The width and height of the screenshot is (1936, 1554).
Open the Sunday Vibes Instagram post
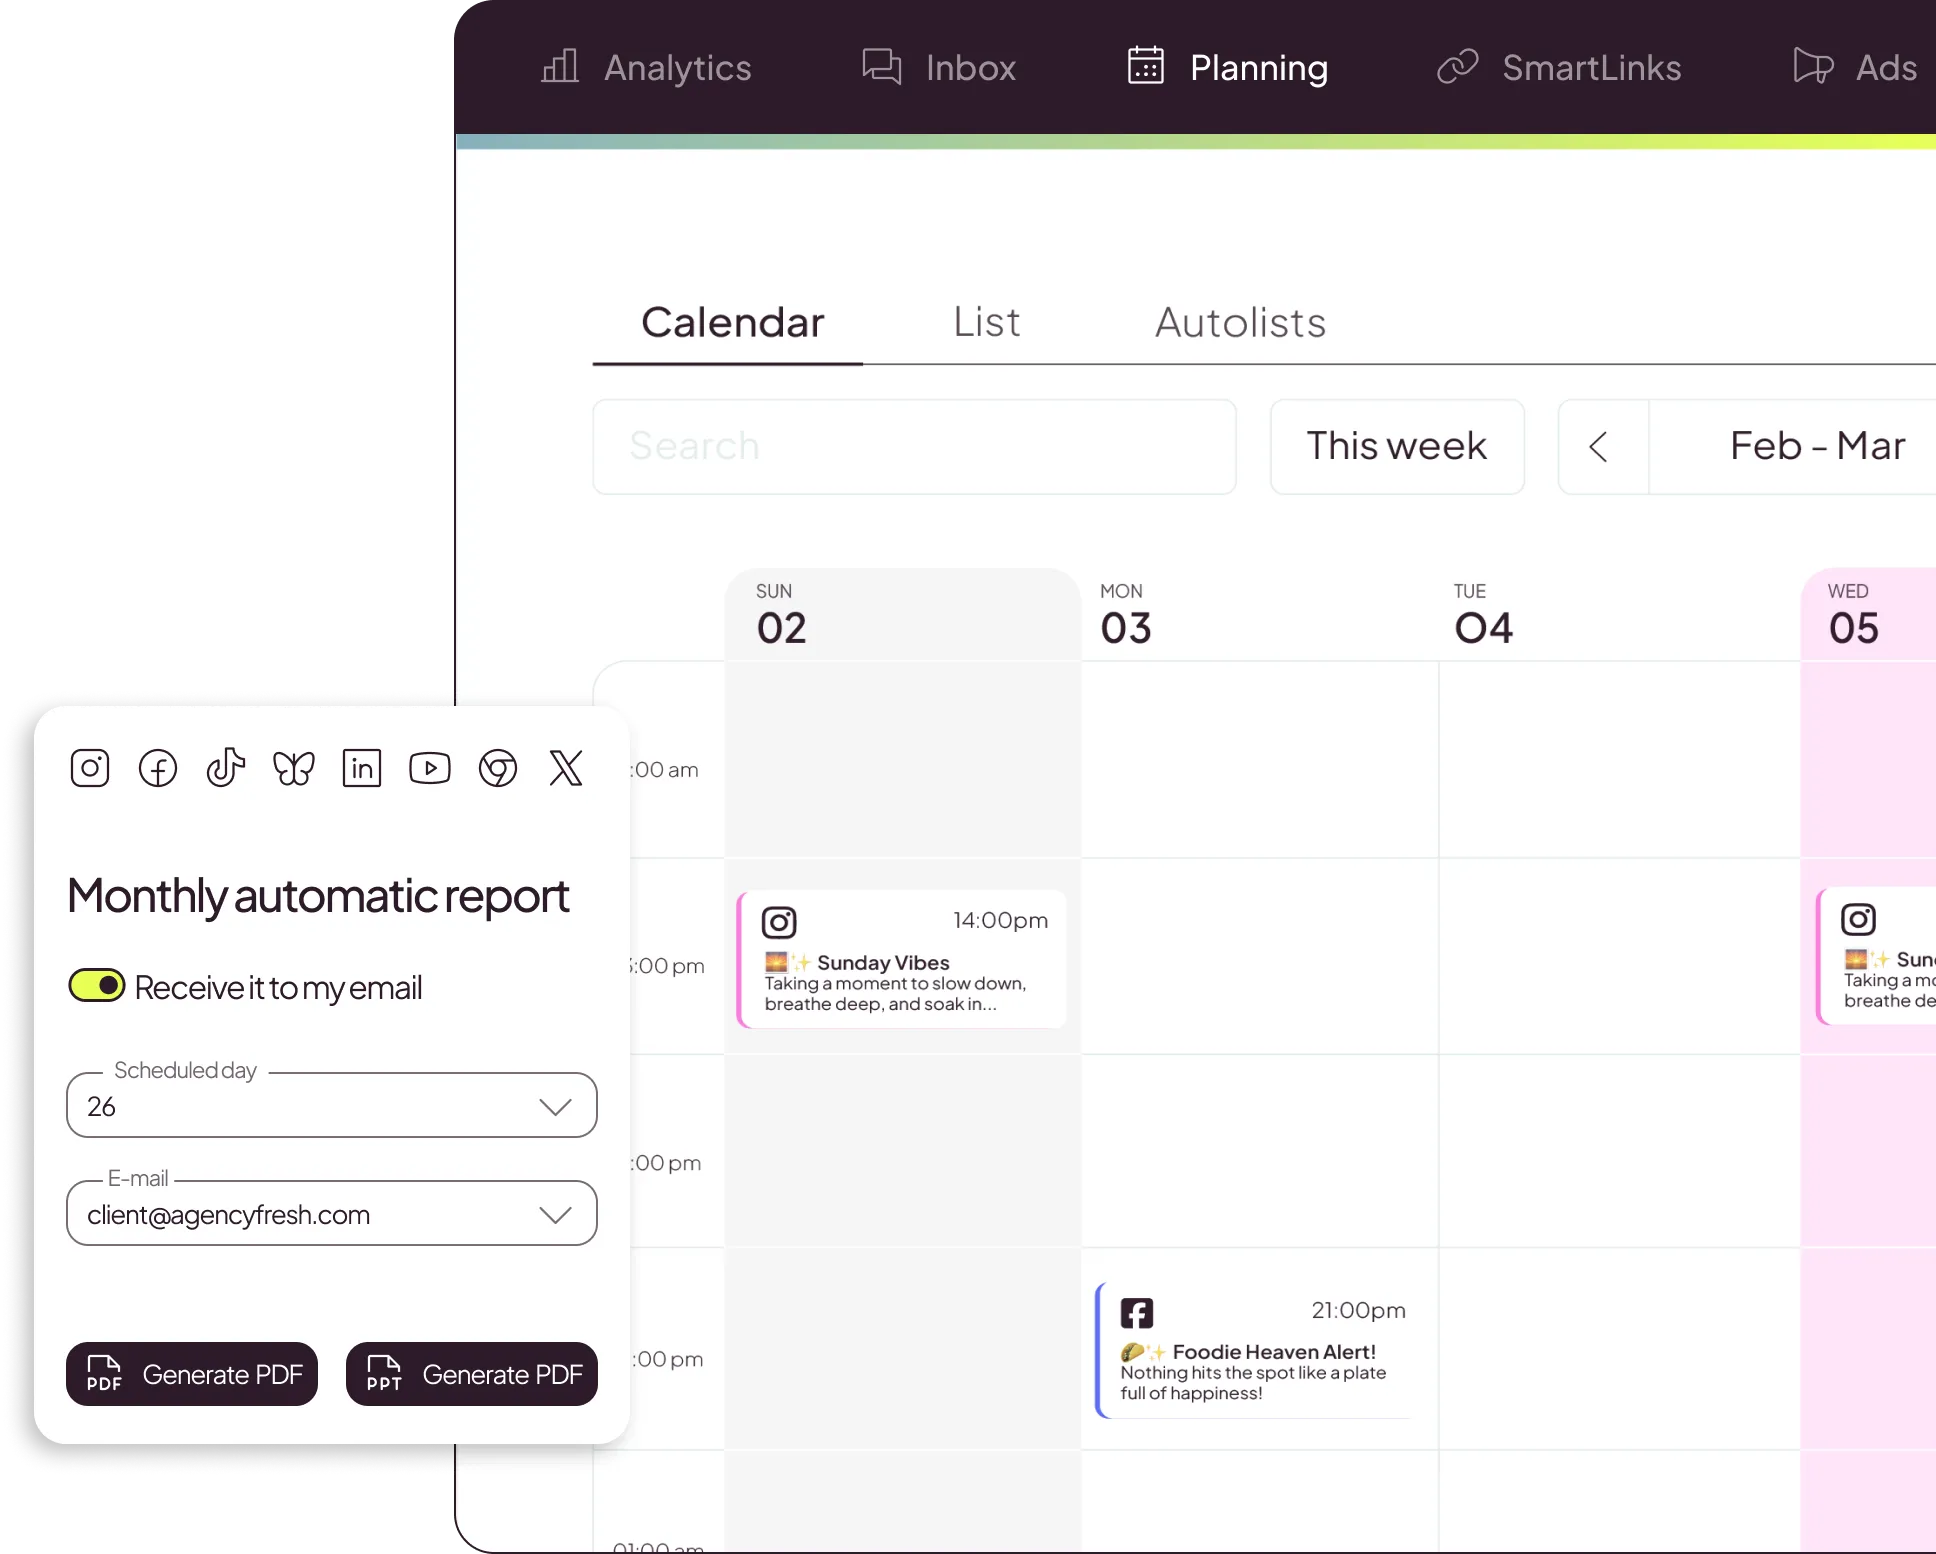(x=903, y=958)
